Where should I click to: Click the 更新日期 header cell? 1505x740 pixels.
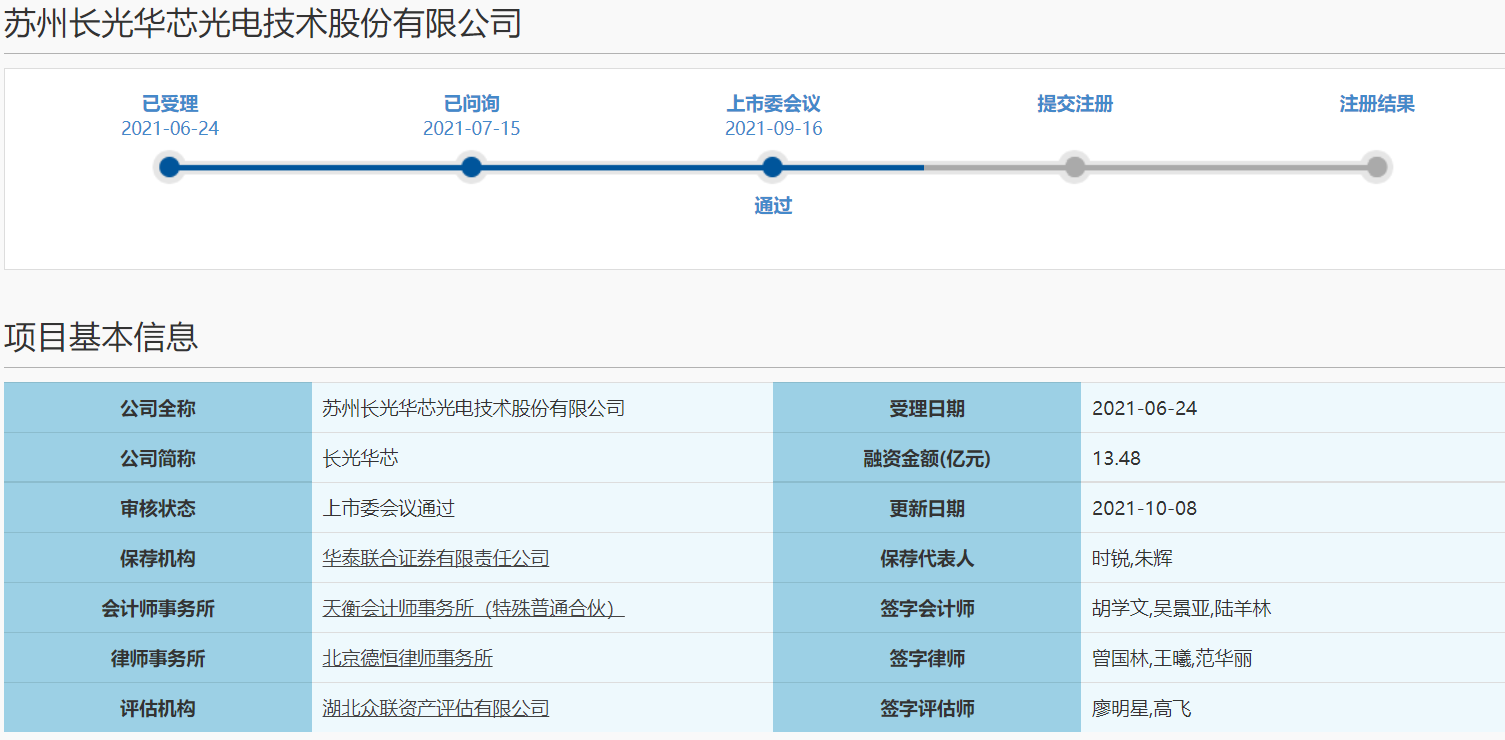coord(927,508)
